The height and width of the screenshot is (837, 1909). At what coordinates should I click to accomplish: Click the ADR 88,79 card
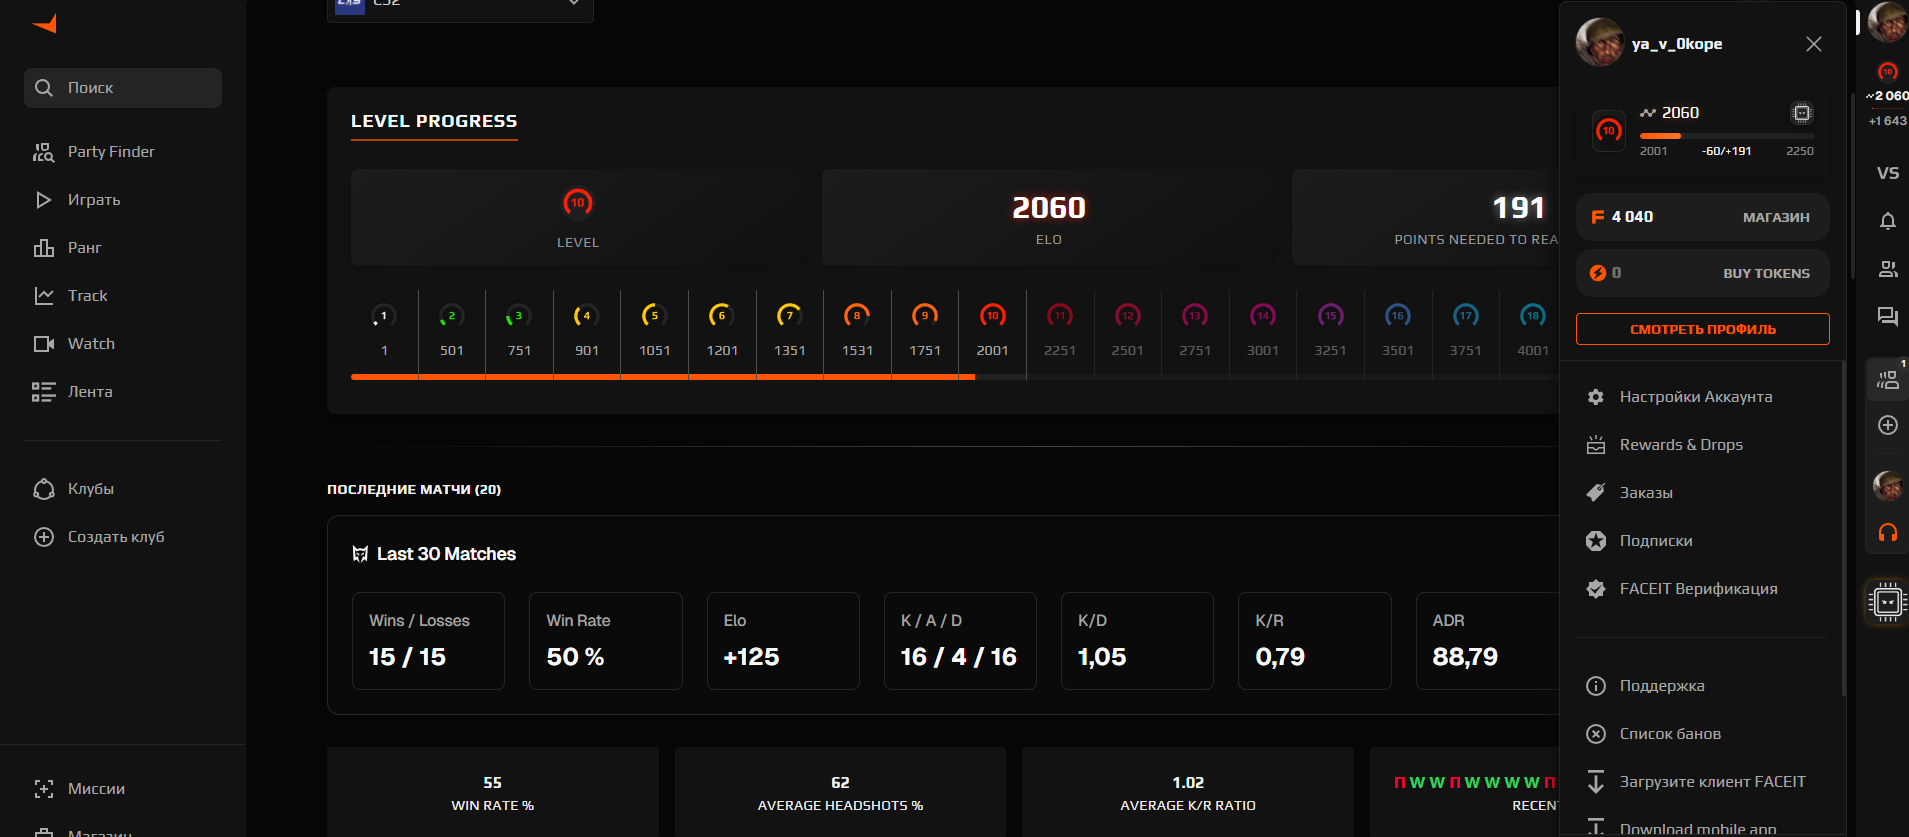(1488, 641)
